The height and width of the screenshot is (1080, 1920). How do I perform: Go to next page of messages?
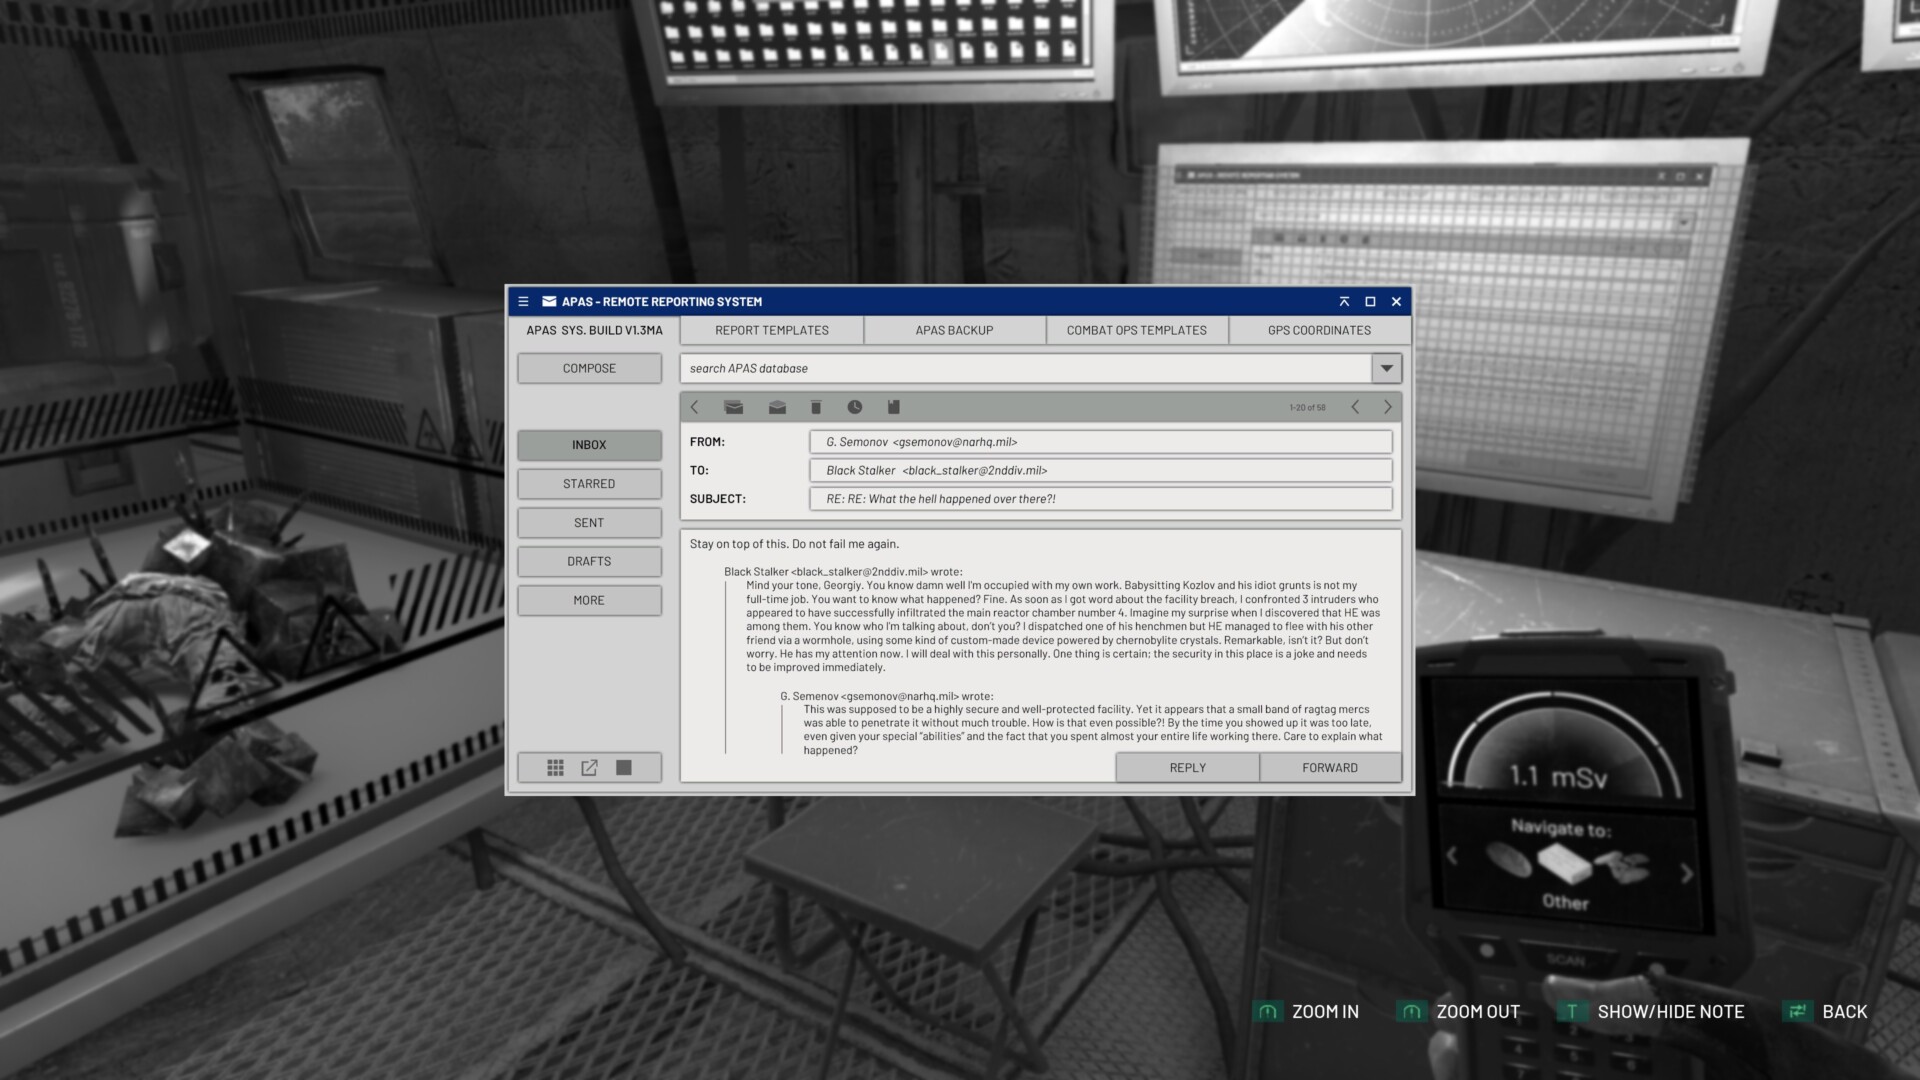coord(1388,407)
